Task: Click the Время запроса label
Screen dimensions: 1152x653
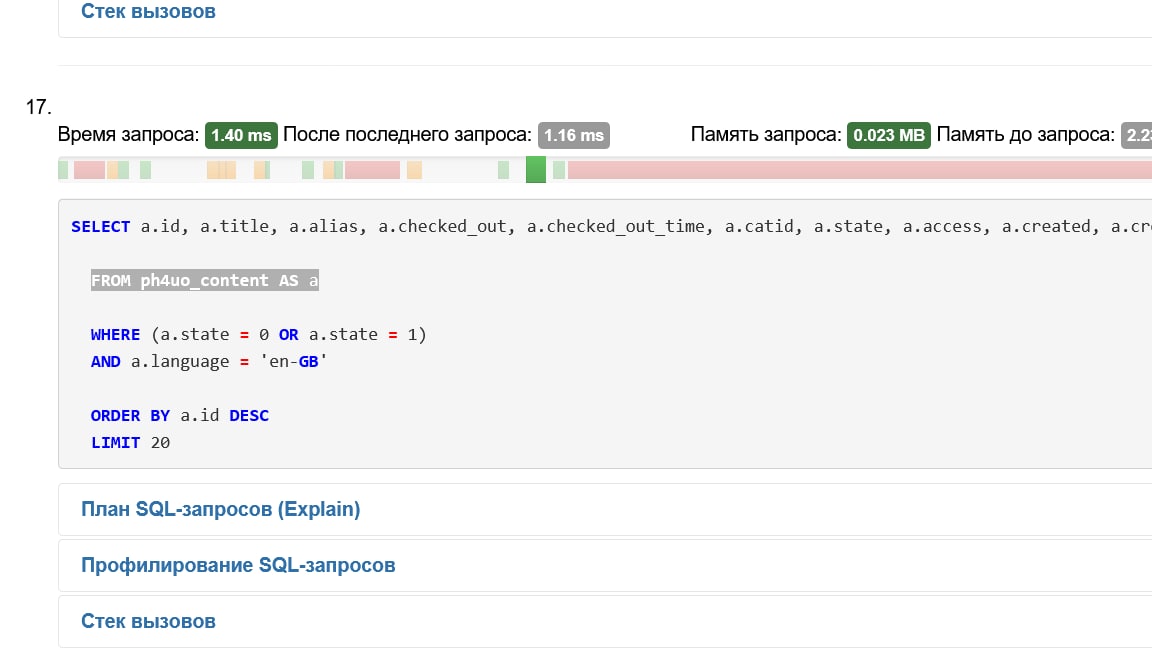Action: coord(129,135)
